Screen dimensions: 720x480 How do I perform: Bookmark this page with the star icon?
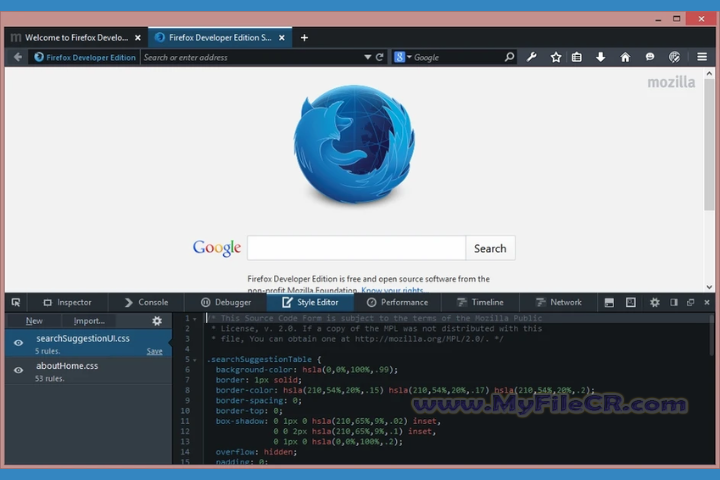(556, 57)
